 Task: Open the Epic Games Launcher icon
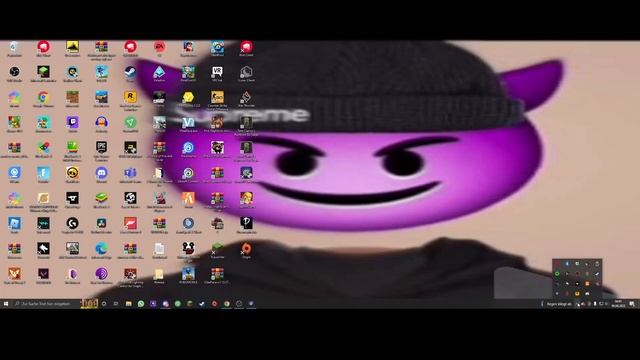click(101, 151)
